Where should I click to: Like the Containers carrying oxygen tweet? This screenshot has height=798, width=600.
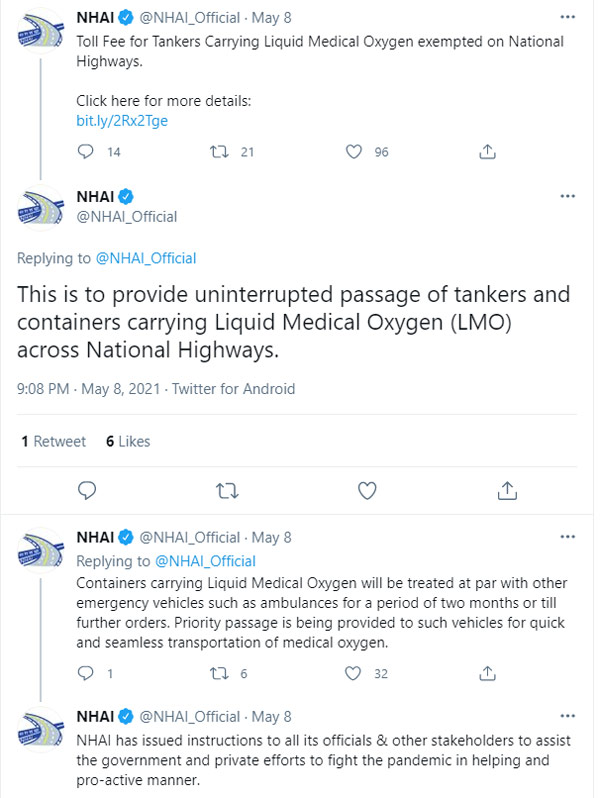click(353, 674)
